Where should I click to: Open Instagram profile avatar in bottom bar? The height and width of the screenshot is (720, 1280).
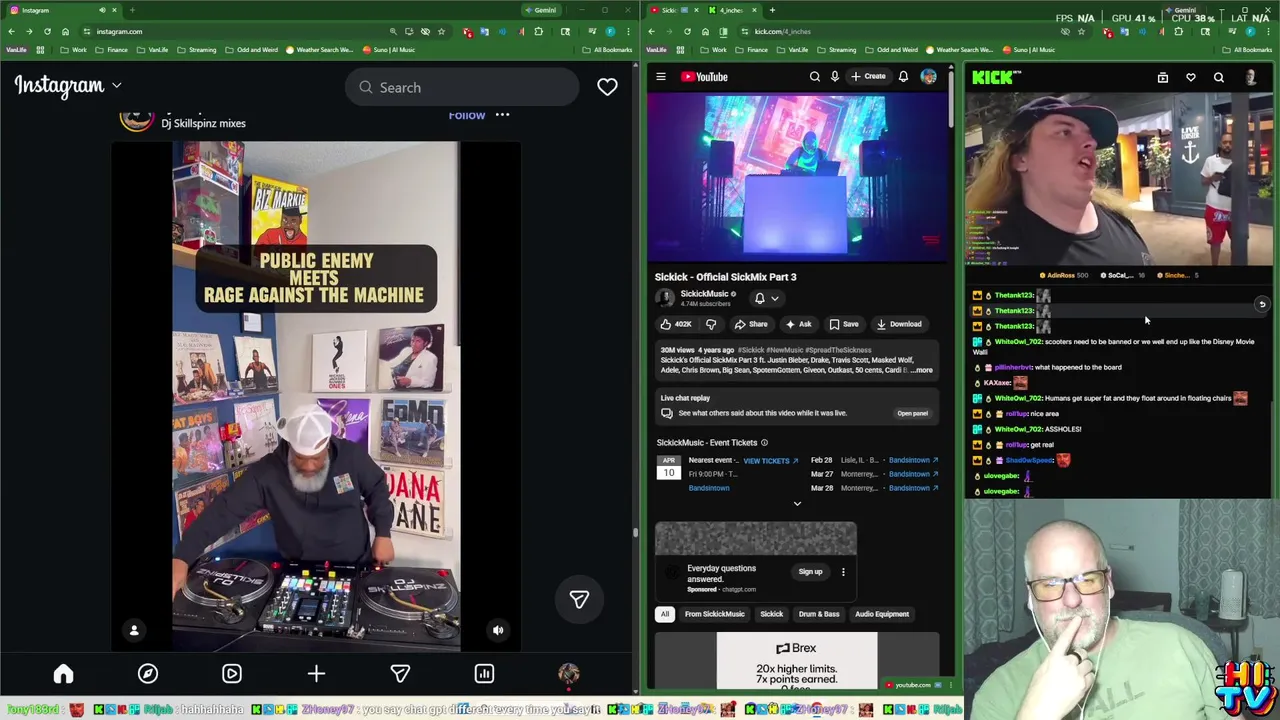click(568, 674)
